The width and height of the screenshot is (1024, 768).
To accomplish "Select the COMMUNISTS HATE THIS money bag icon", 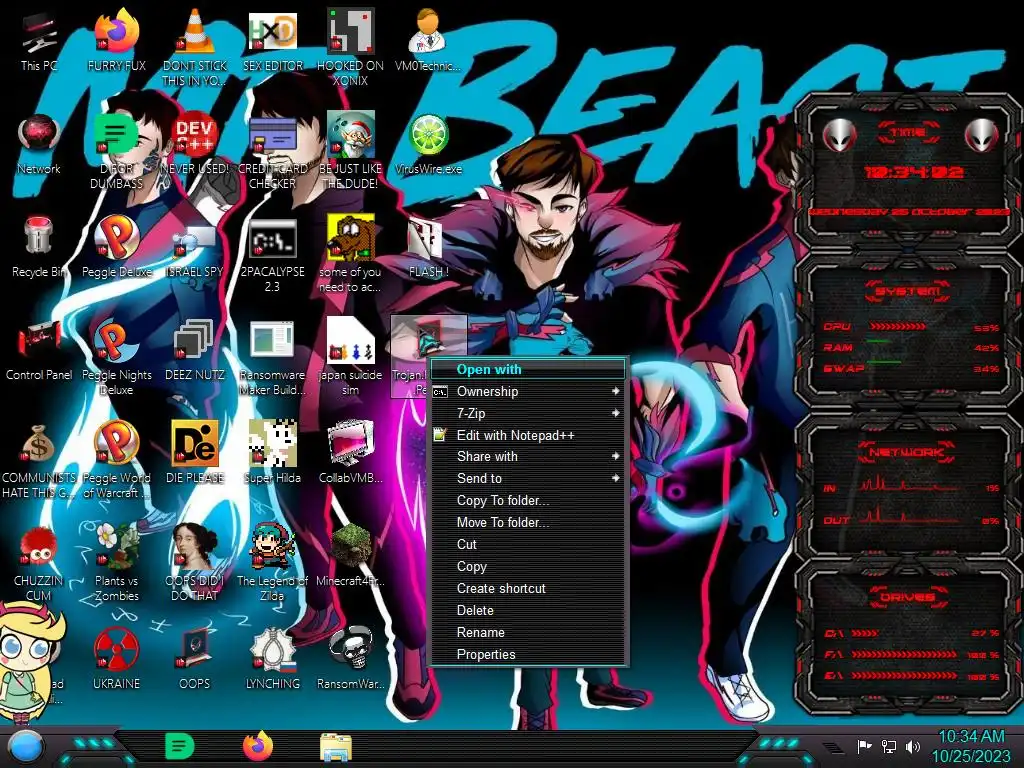I will pyautogui.click(x=39, y=461).
